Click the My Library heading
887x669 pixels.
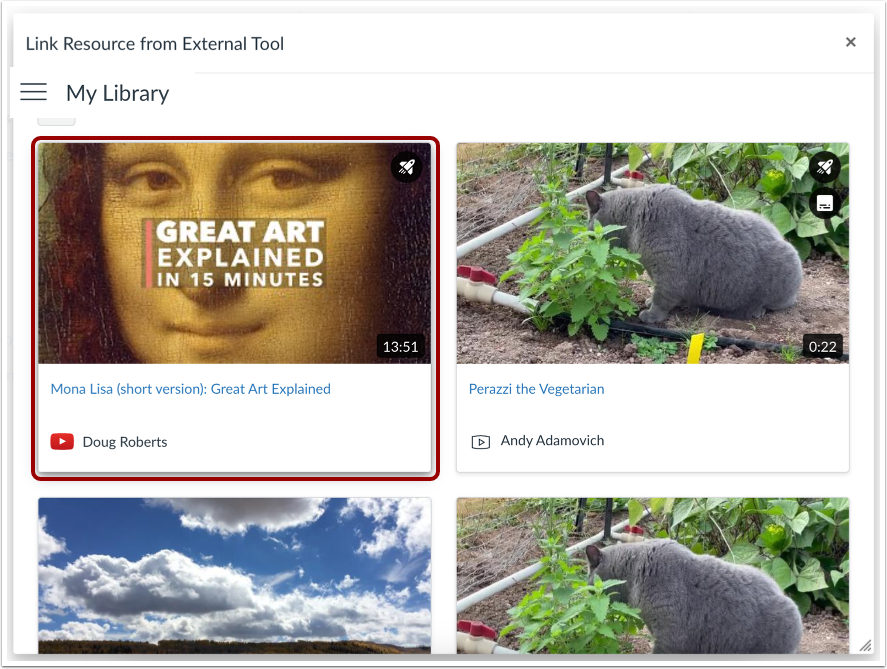point(118,93)
